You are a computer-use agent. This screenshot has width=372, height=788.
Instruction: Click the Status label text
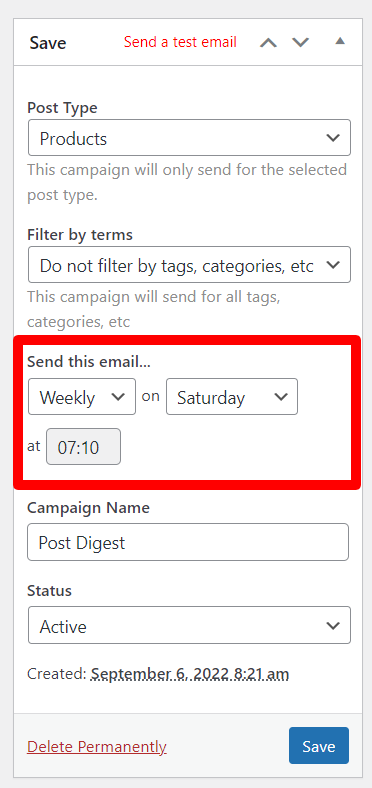(49, 590)
